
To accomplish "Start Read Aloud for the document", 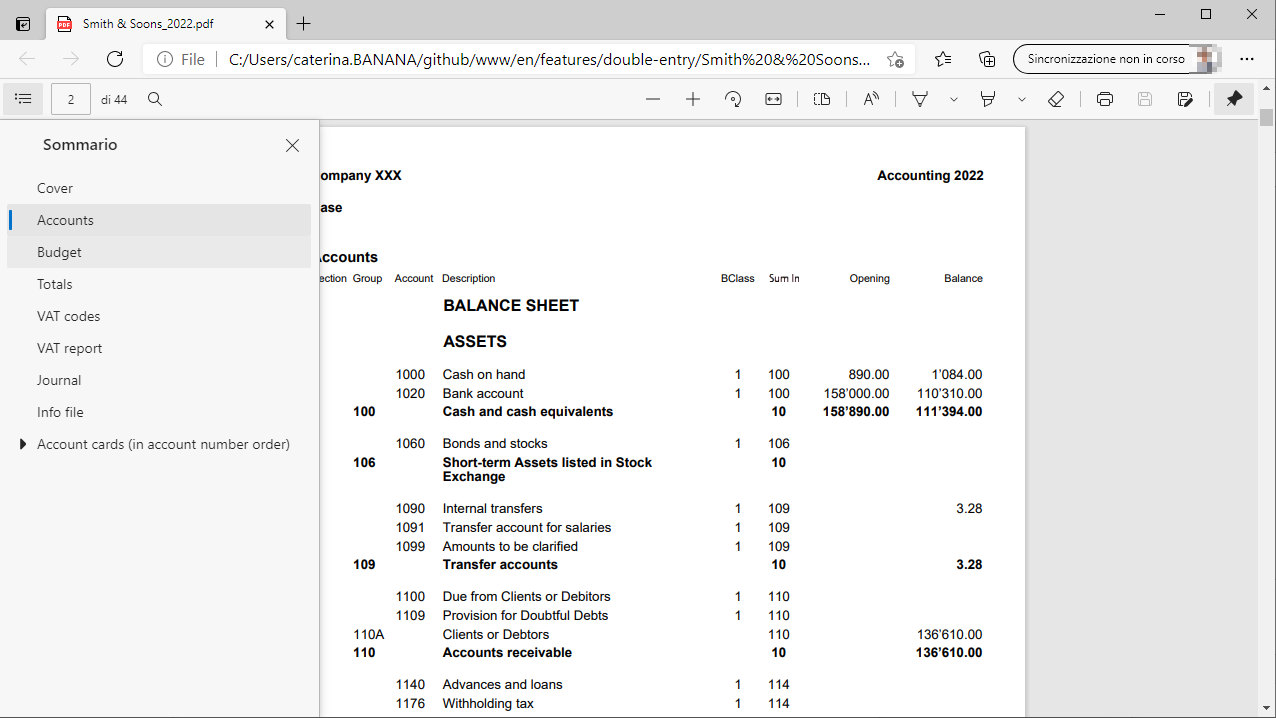I will point(871,99).
